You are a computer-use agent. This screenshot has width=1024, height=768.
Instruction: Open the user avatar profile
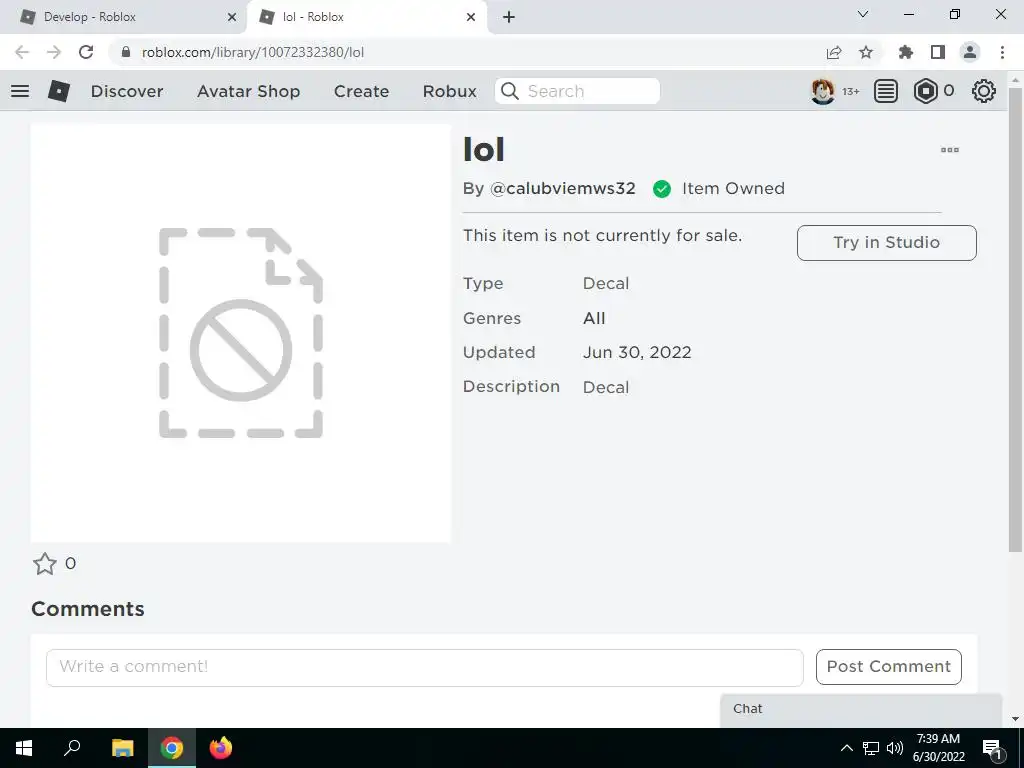click(823, 91)
